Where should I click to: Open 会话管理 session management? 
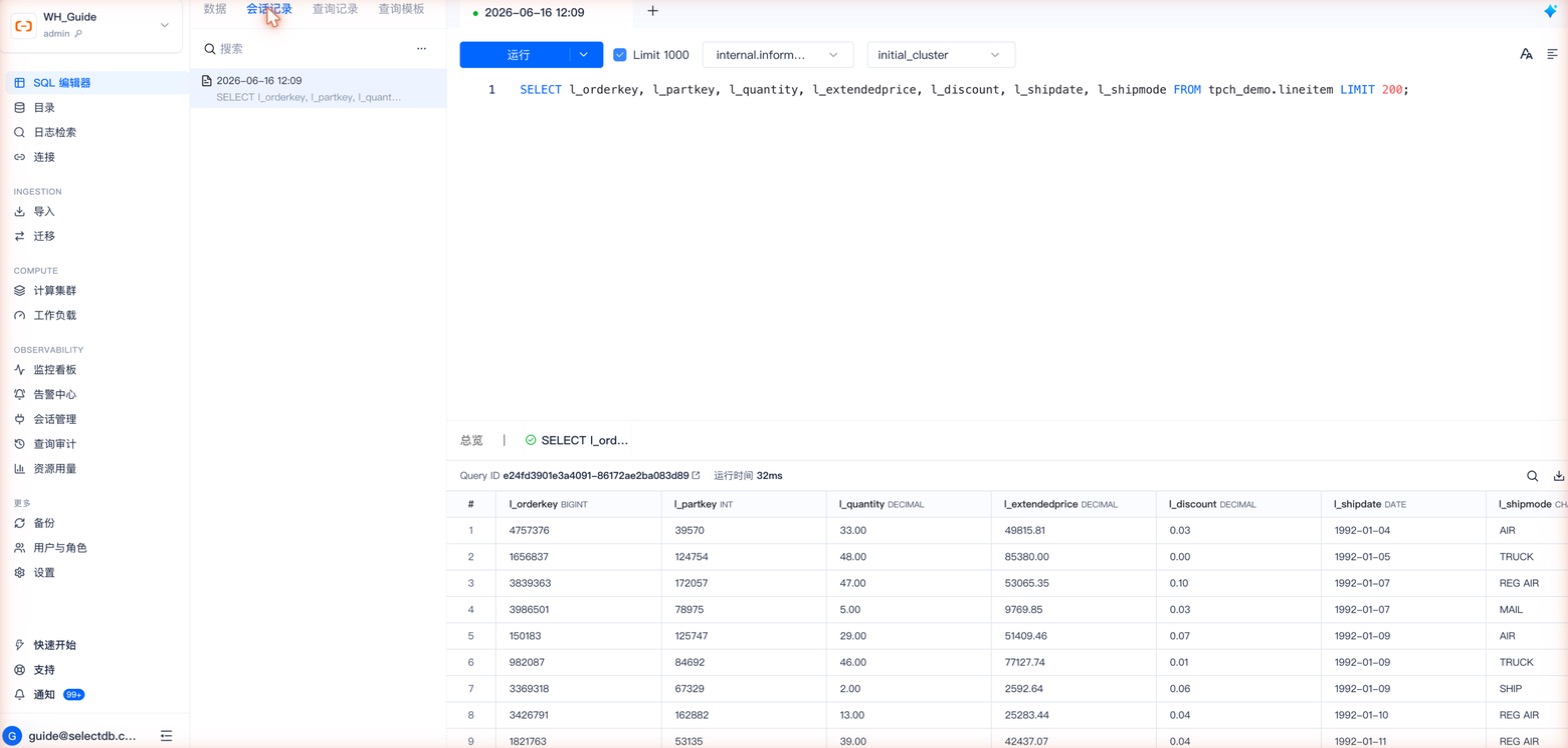[x=95, y=419]
